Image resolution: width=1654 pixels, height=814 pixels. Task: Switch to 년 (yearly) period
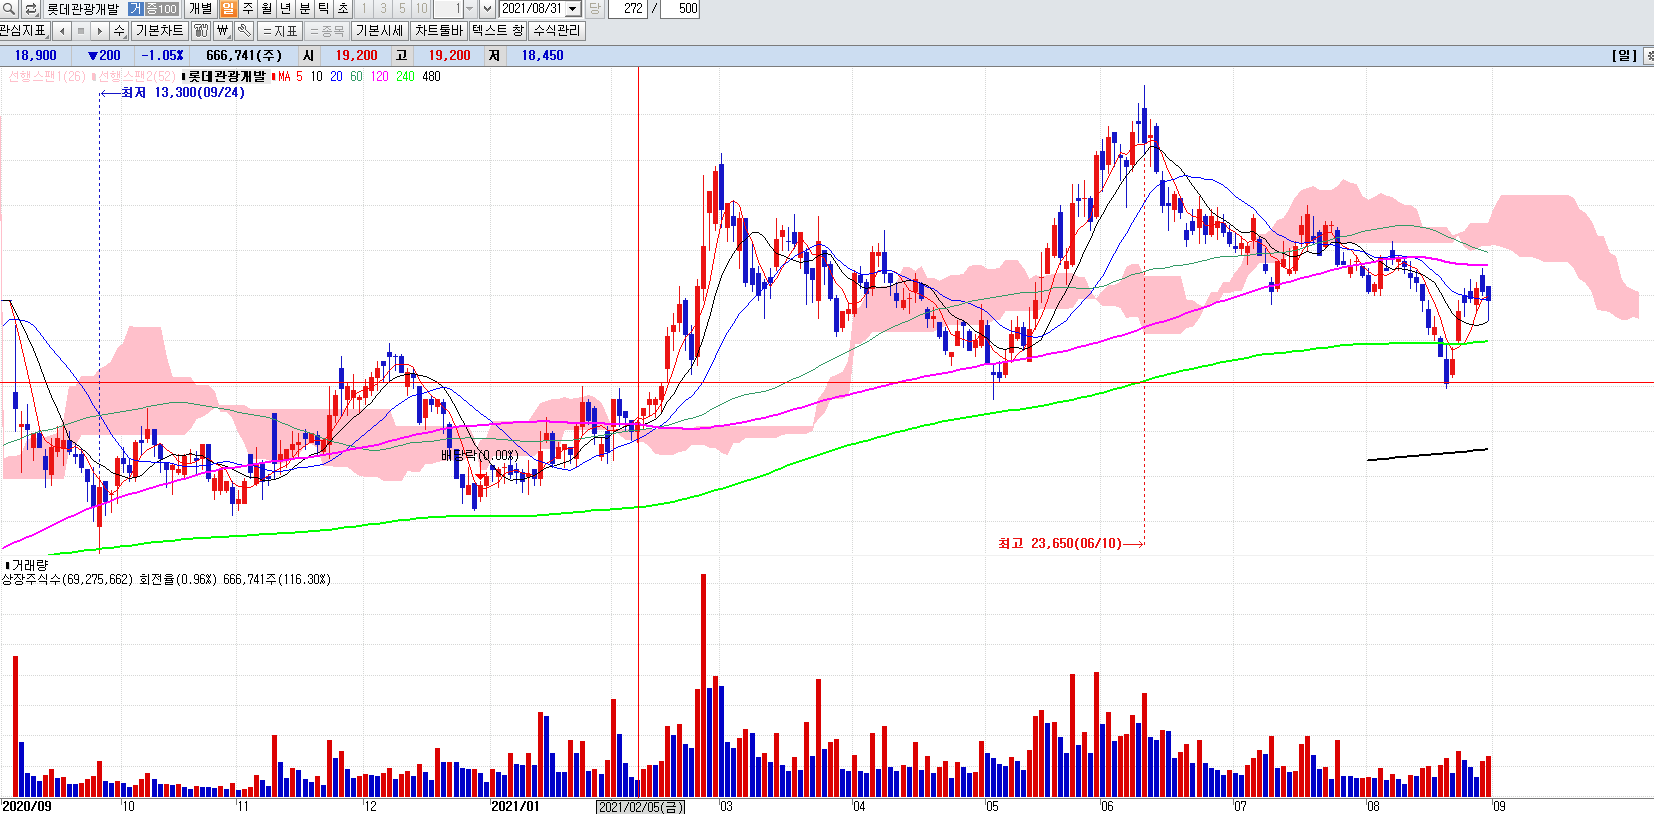286,9
